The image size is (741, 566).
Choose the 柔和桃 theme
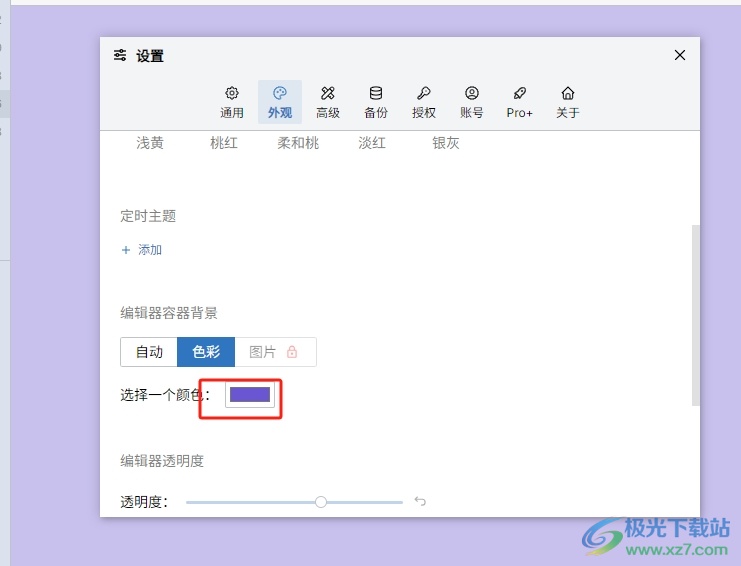[x=298, y=143]
